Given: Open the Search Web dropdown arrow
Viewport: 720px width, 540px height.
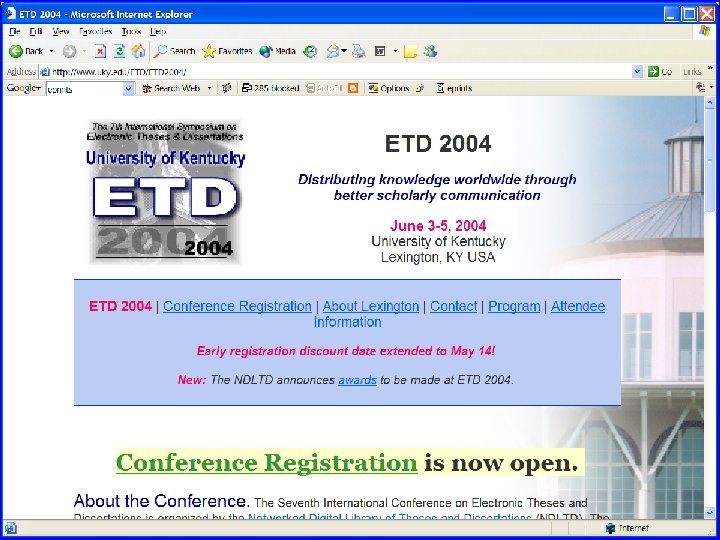Looking at the screenshot, I should pyautogui.click(x=209, y=88).
